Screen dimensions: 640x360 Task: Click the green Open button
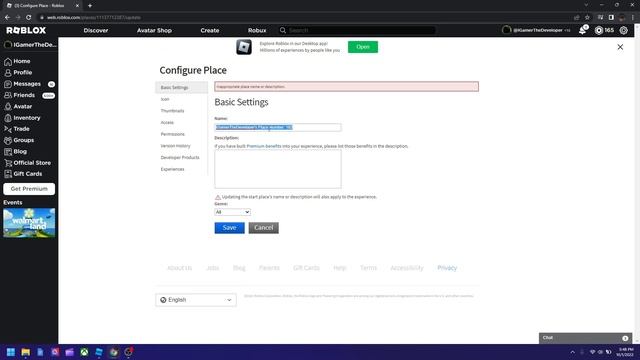[363, 47]
